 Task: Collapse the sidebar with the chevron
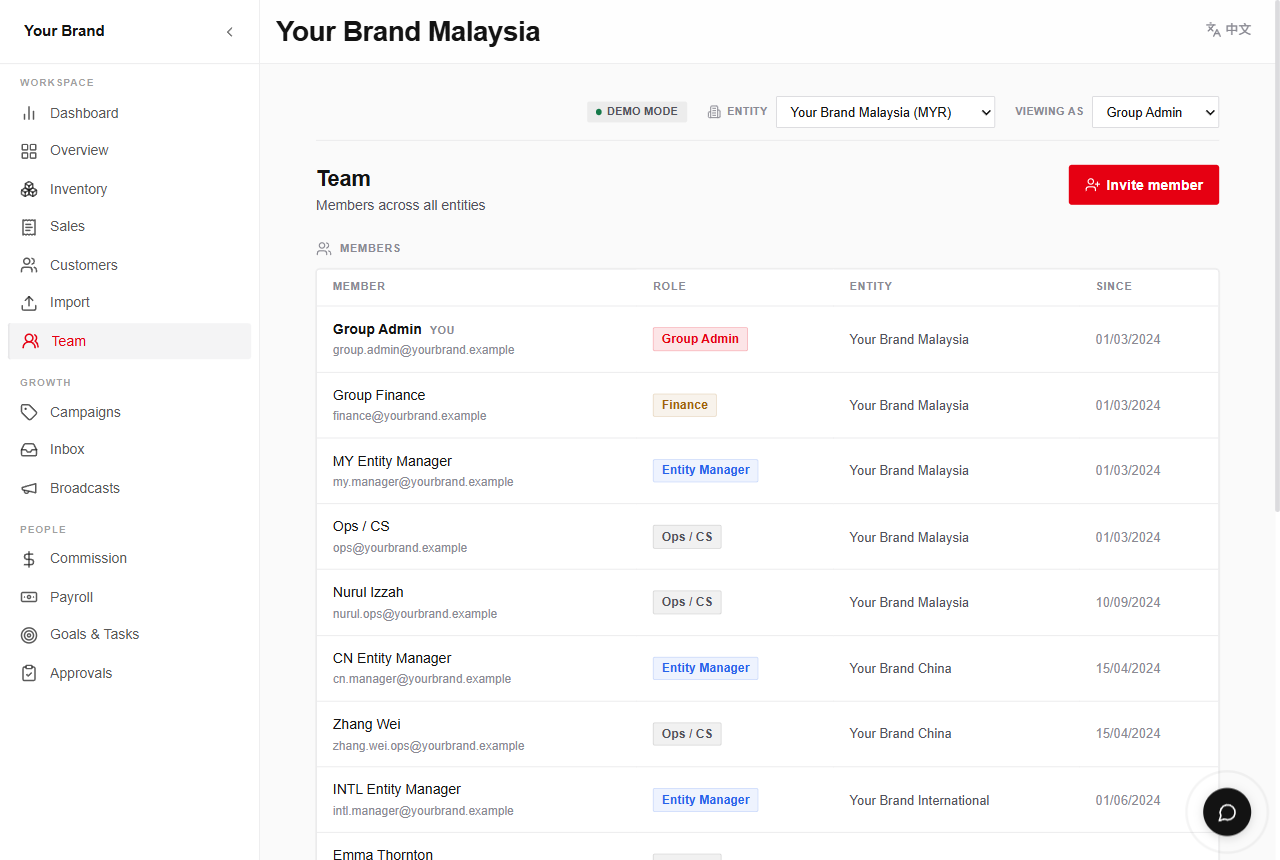tap(229, 32)
